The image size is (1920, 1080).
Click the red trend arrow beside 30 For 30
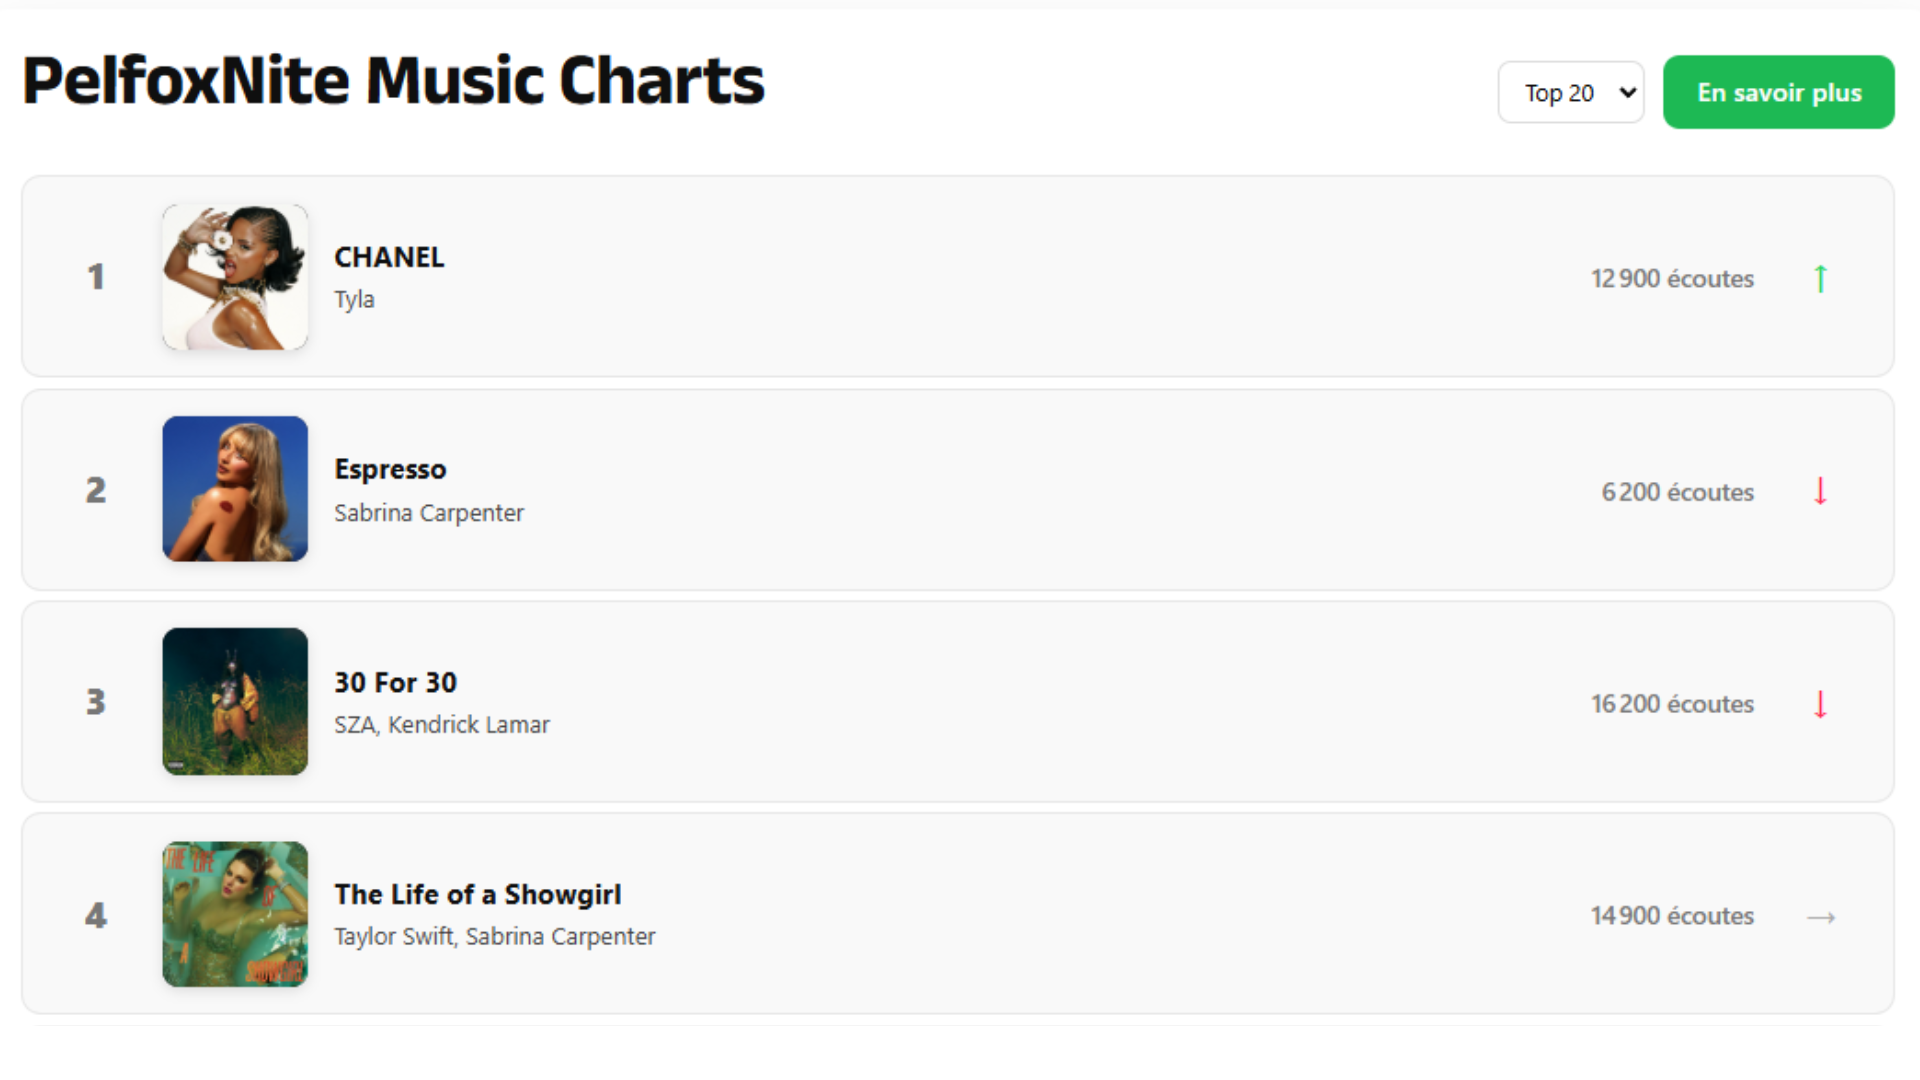[1822, 703]
